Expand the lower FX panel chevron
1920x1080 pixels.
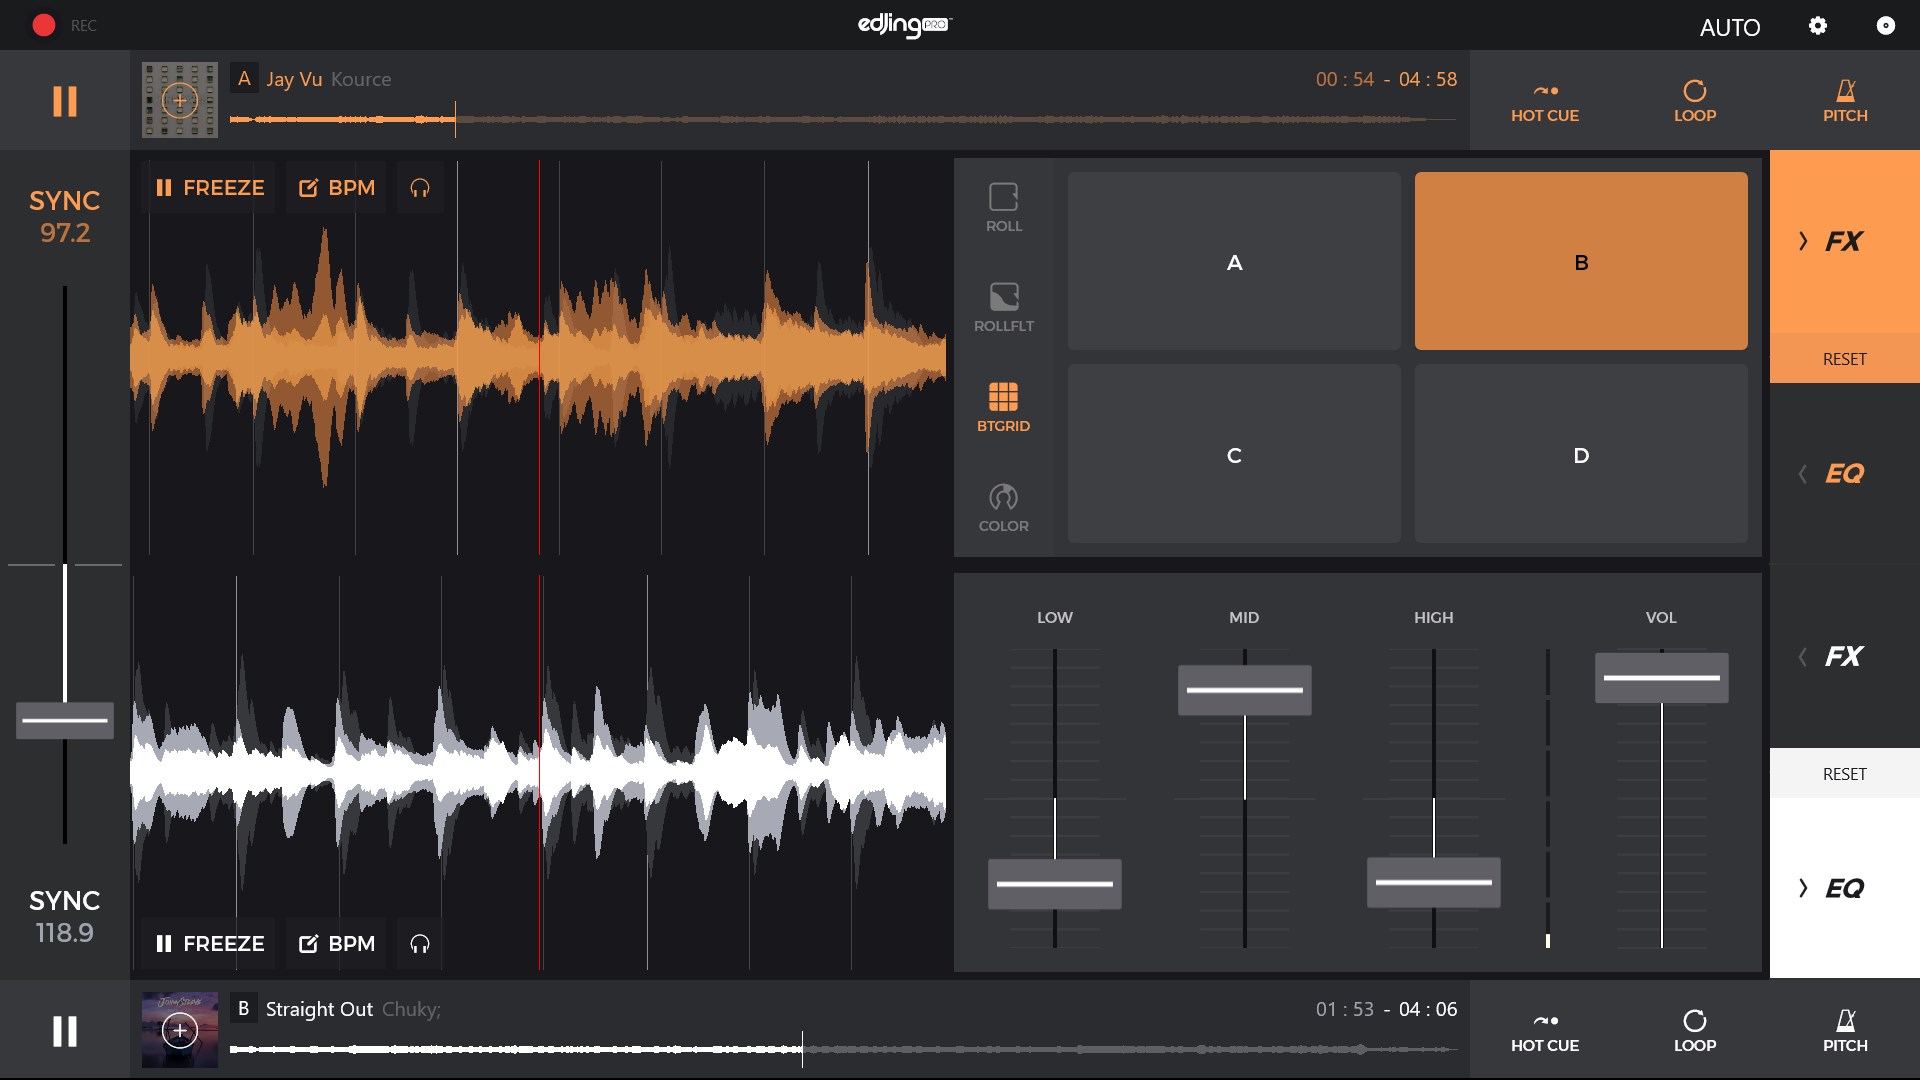(x=1803, y=657)
